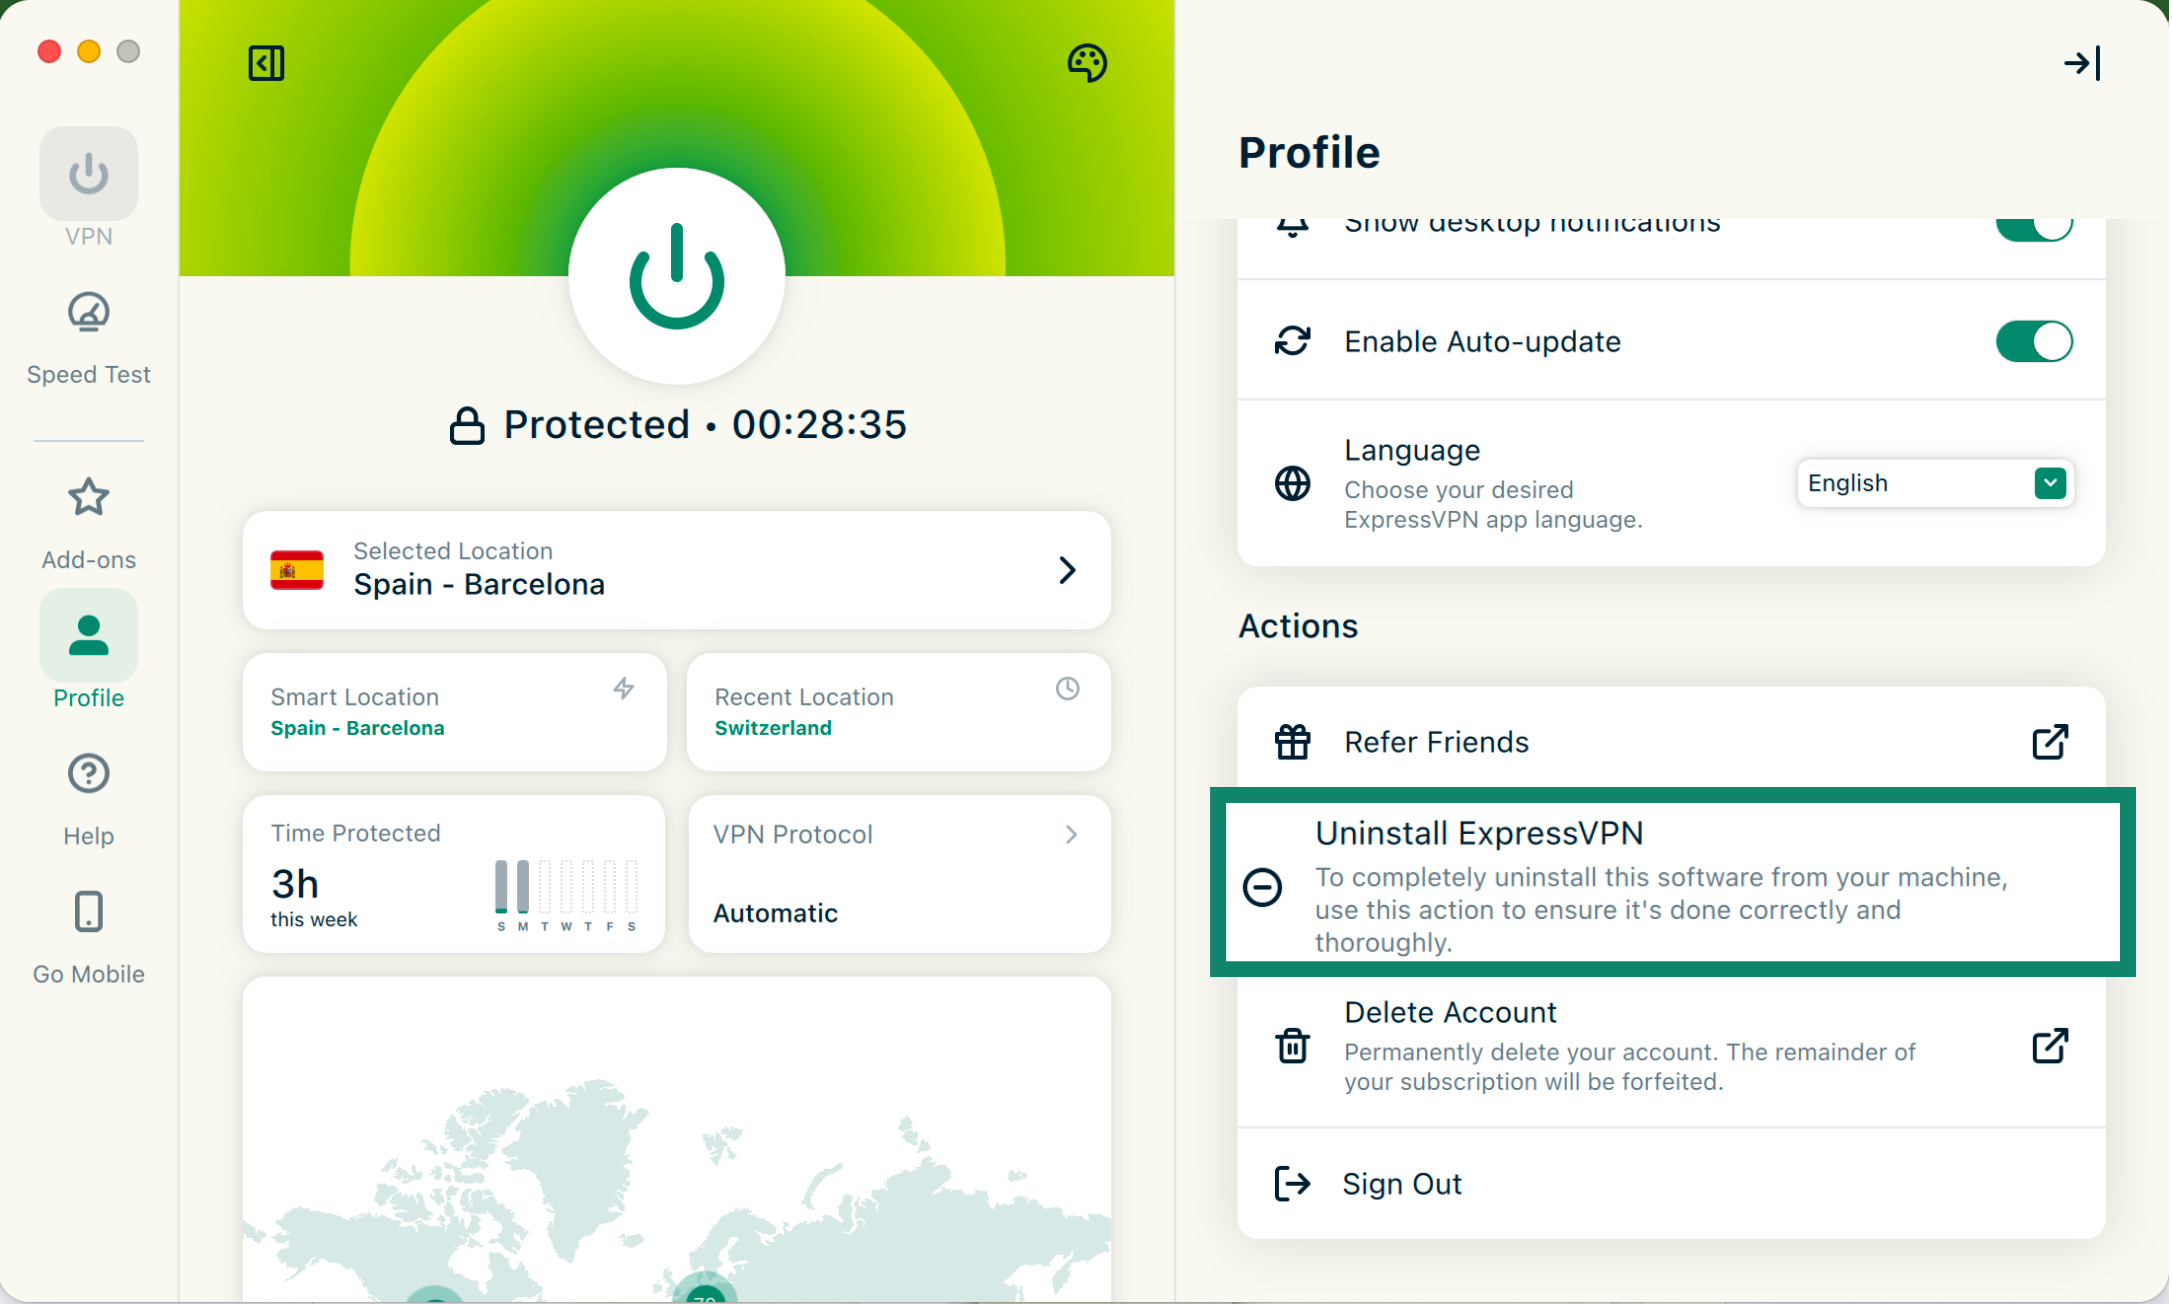Close the Profile panel with arrow icon
The width and height of the screenshot is (2172, 1304).
pos(2082,64)
